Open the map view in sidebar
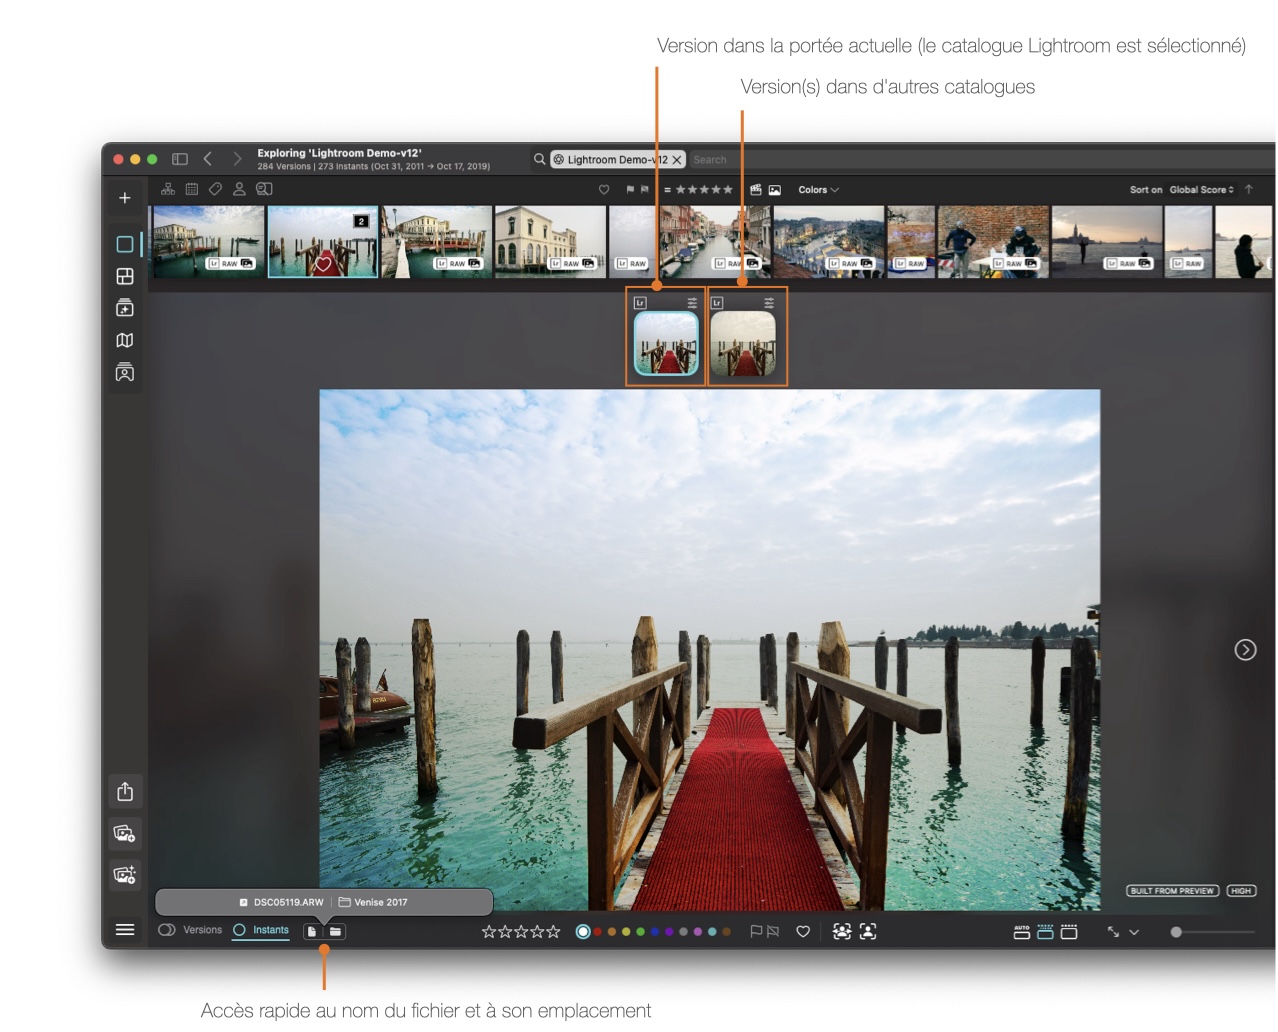The width and height of the screenshot is (1278, 1032). point(125,340)
